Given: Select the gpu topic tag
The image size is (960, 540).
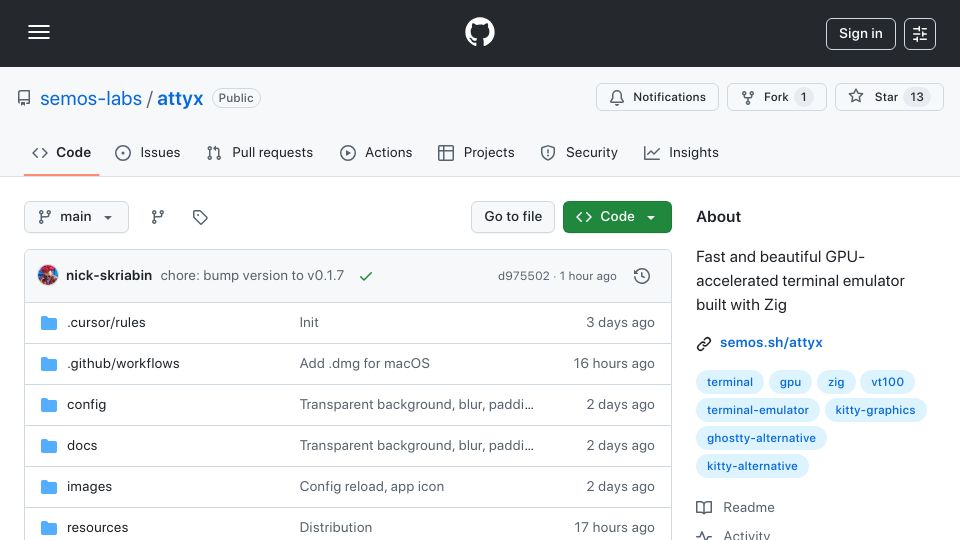Looking at the screenshot, I should (790, 382).
